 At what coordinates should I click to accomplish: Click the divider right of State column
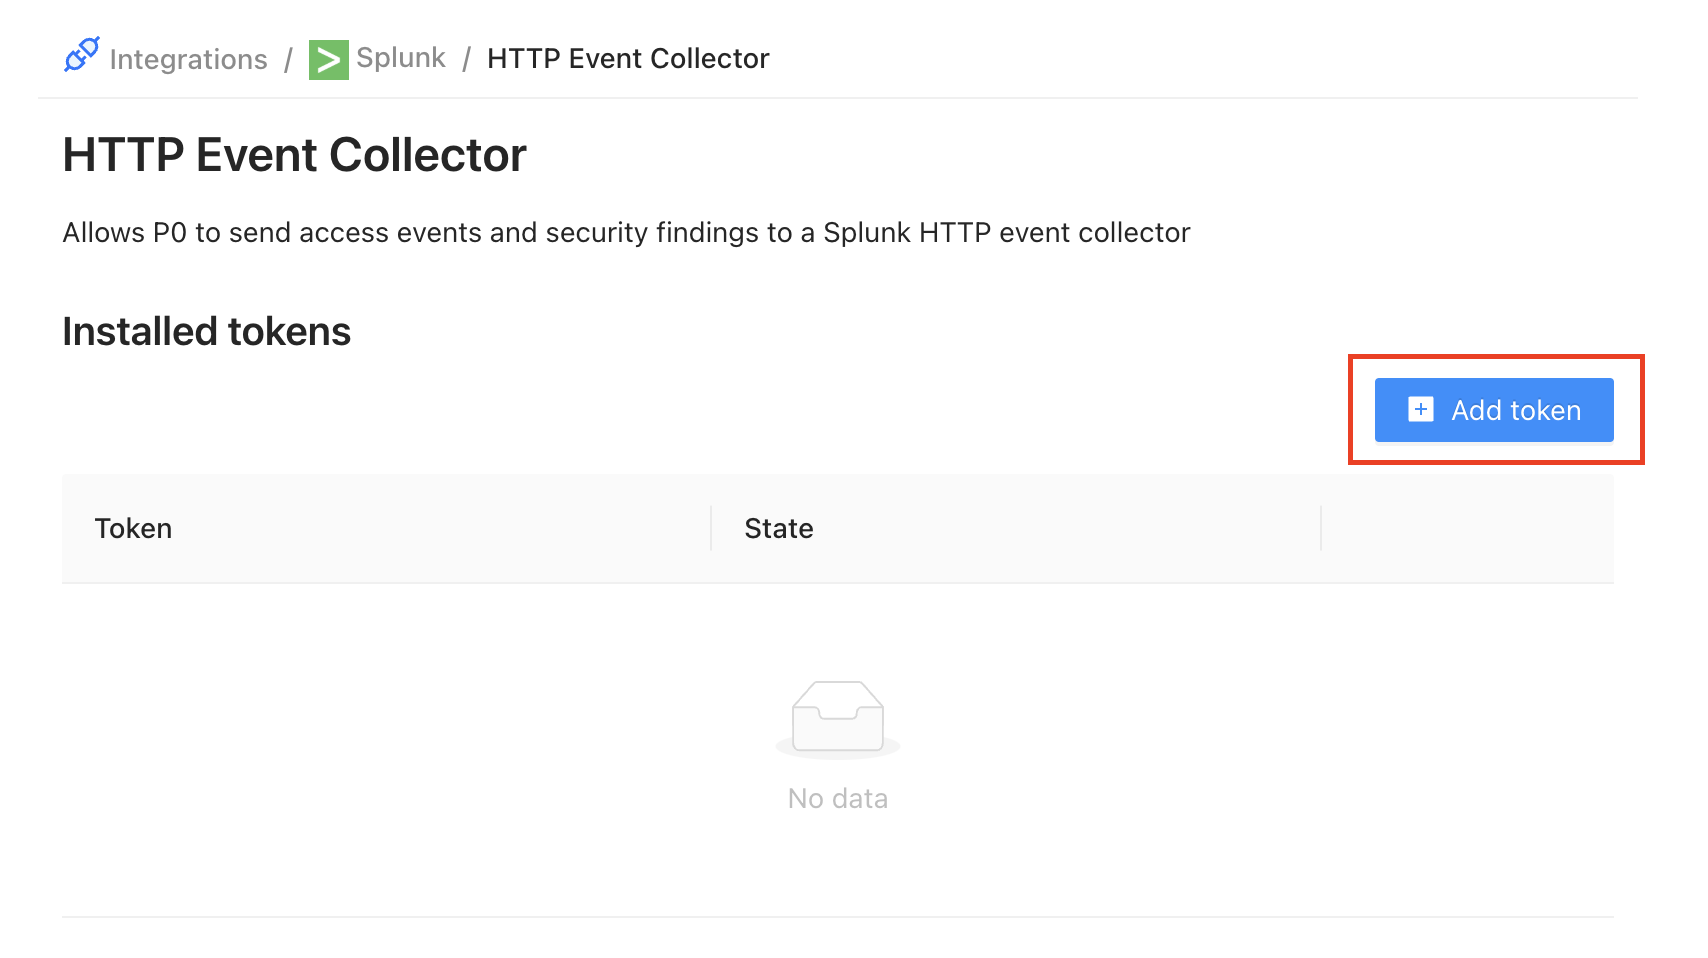pos(1321,528)
